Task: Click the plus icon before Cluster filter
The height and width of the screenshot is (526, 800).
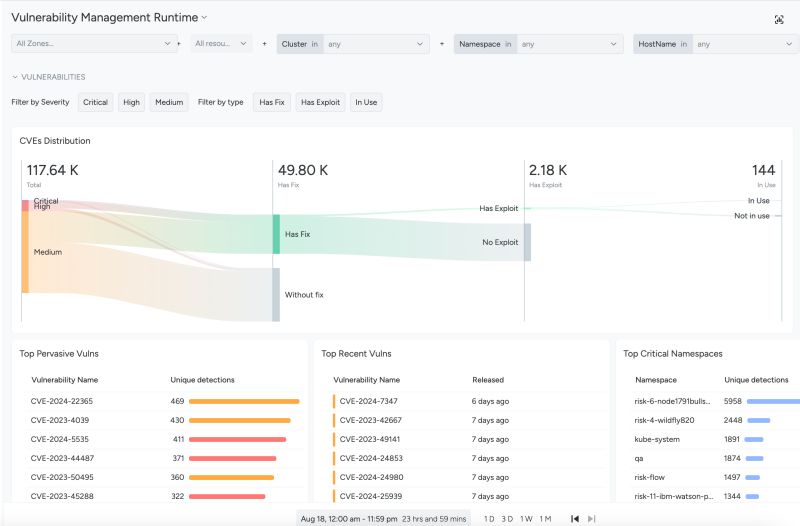Action: pyautogui.click(x=264, y=44)
